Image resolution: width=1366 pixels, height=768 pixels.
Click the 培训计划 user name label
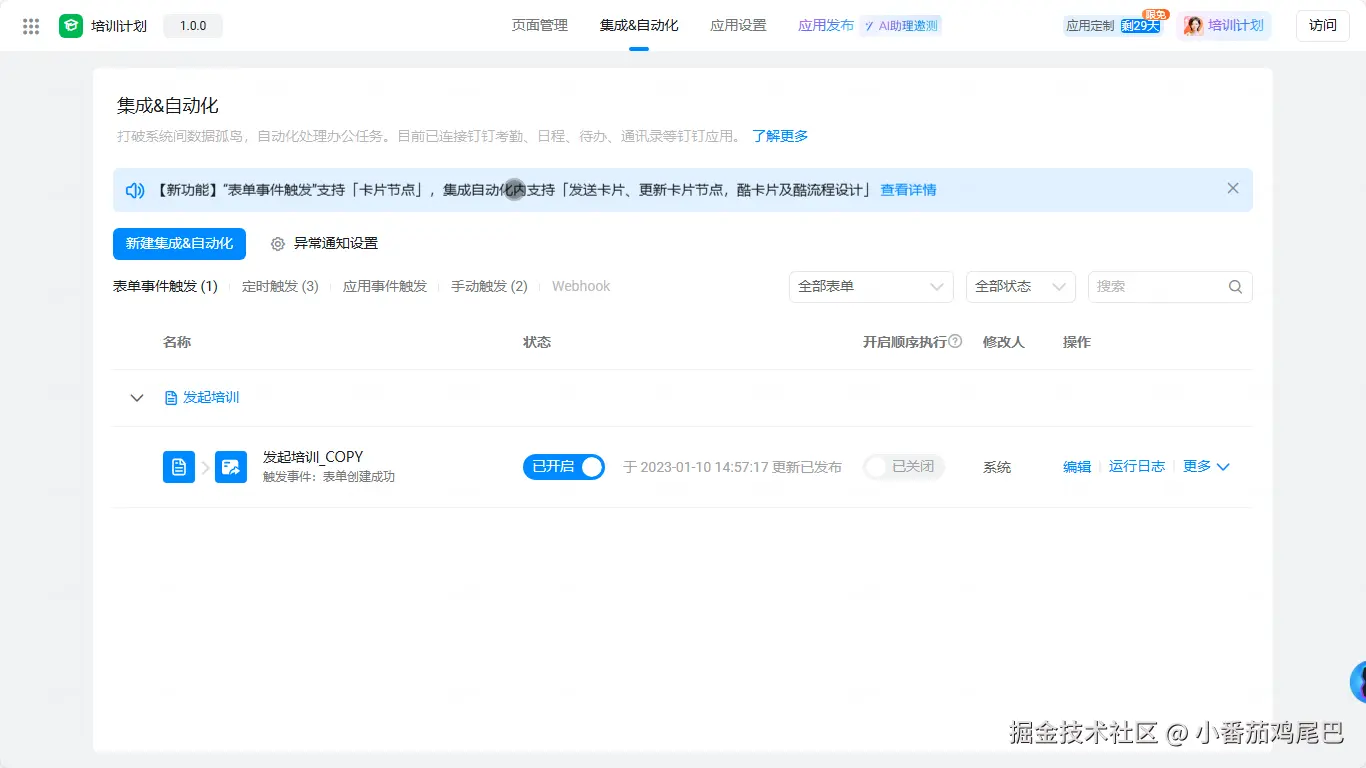coord(1236,26)
